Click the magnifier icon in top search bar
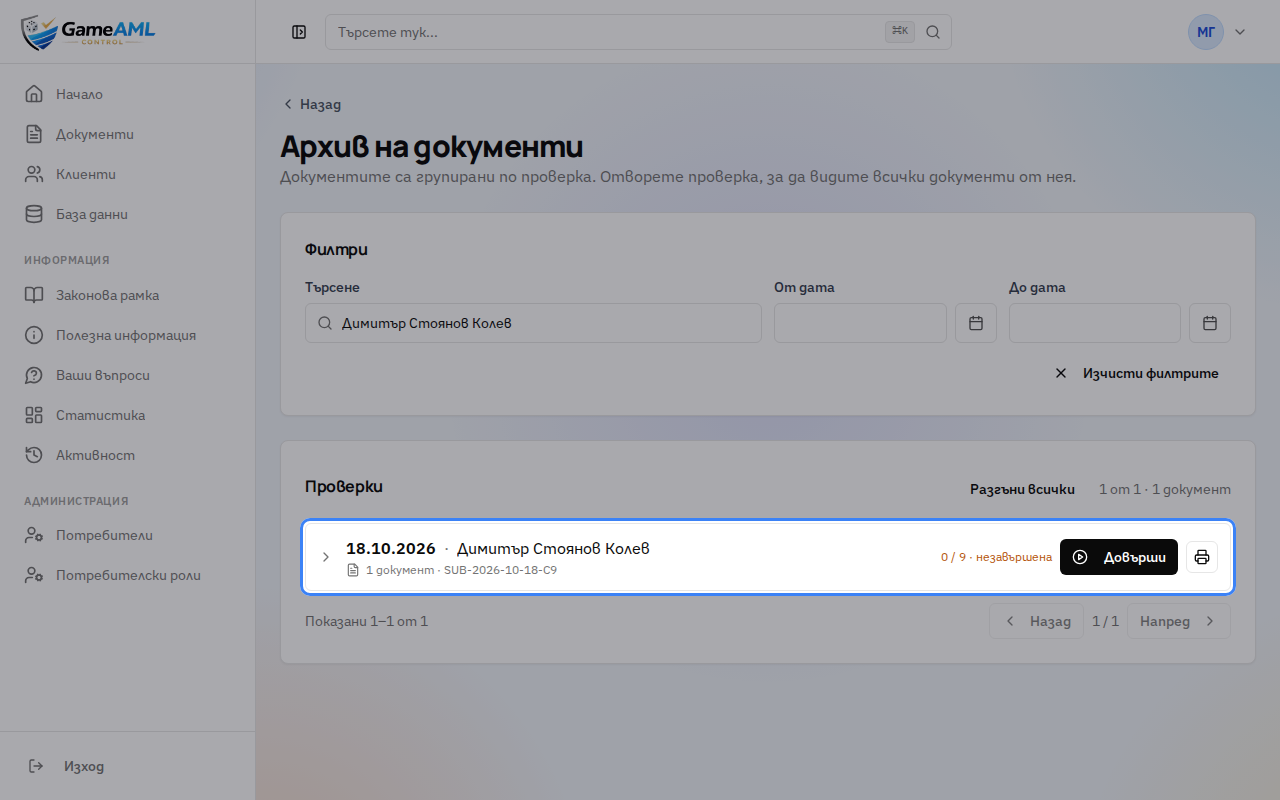The image size is (1280, 800). tap(933, 32)
